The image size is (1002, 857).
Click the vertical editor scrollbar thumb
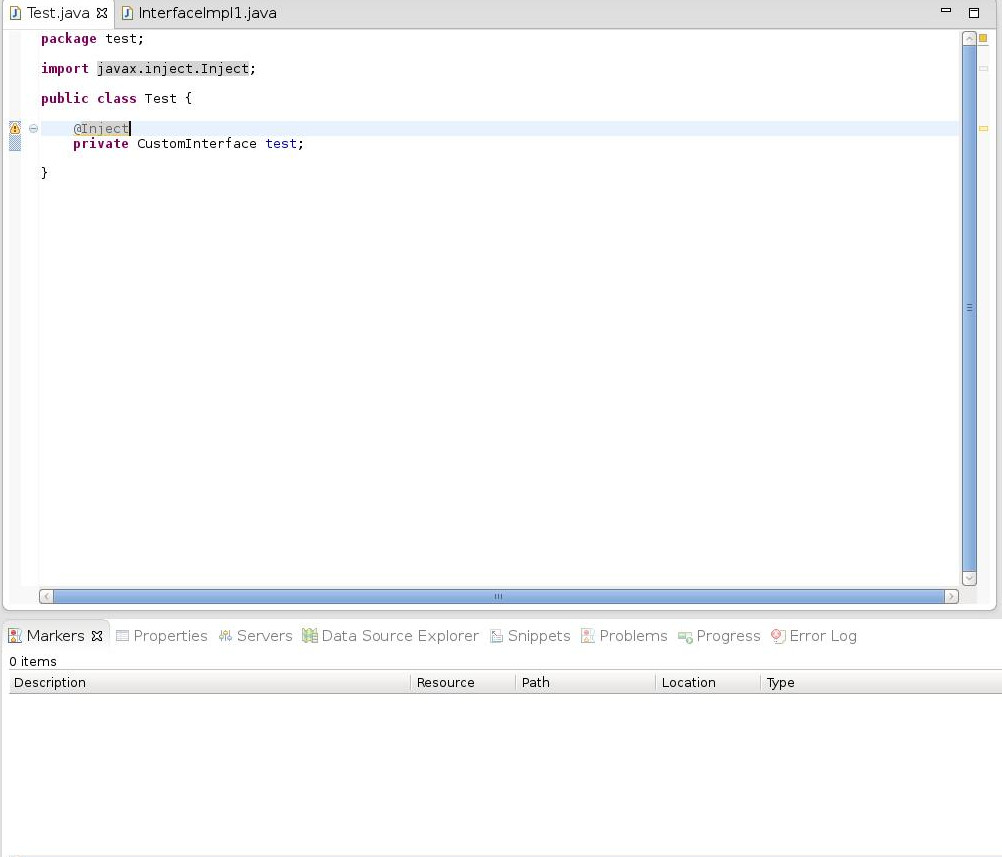click(969, 308)
